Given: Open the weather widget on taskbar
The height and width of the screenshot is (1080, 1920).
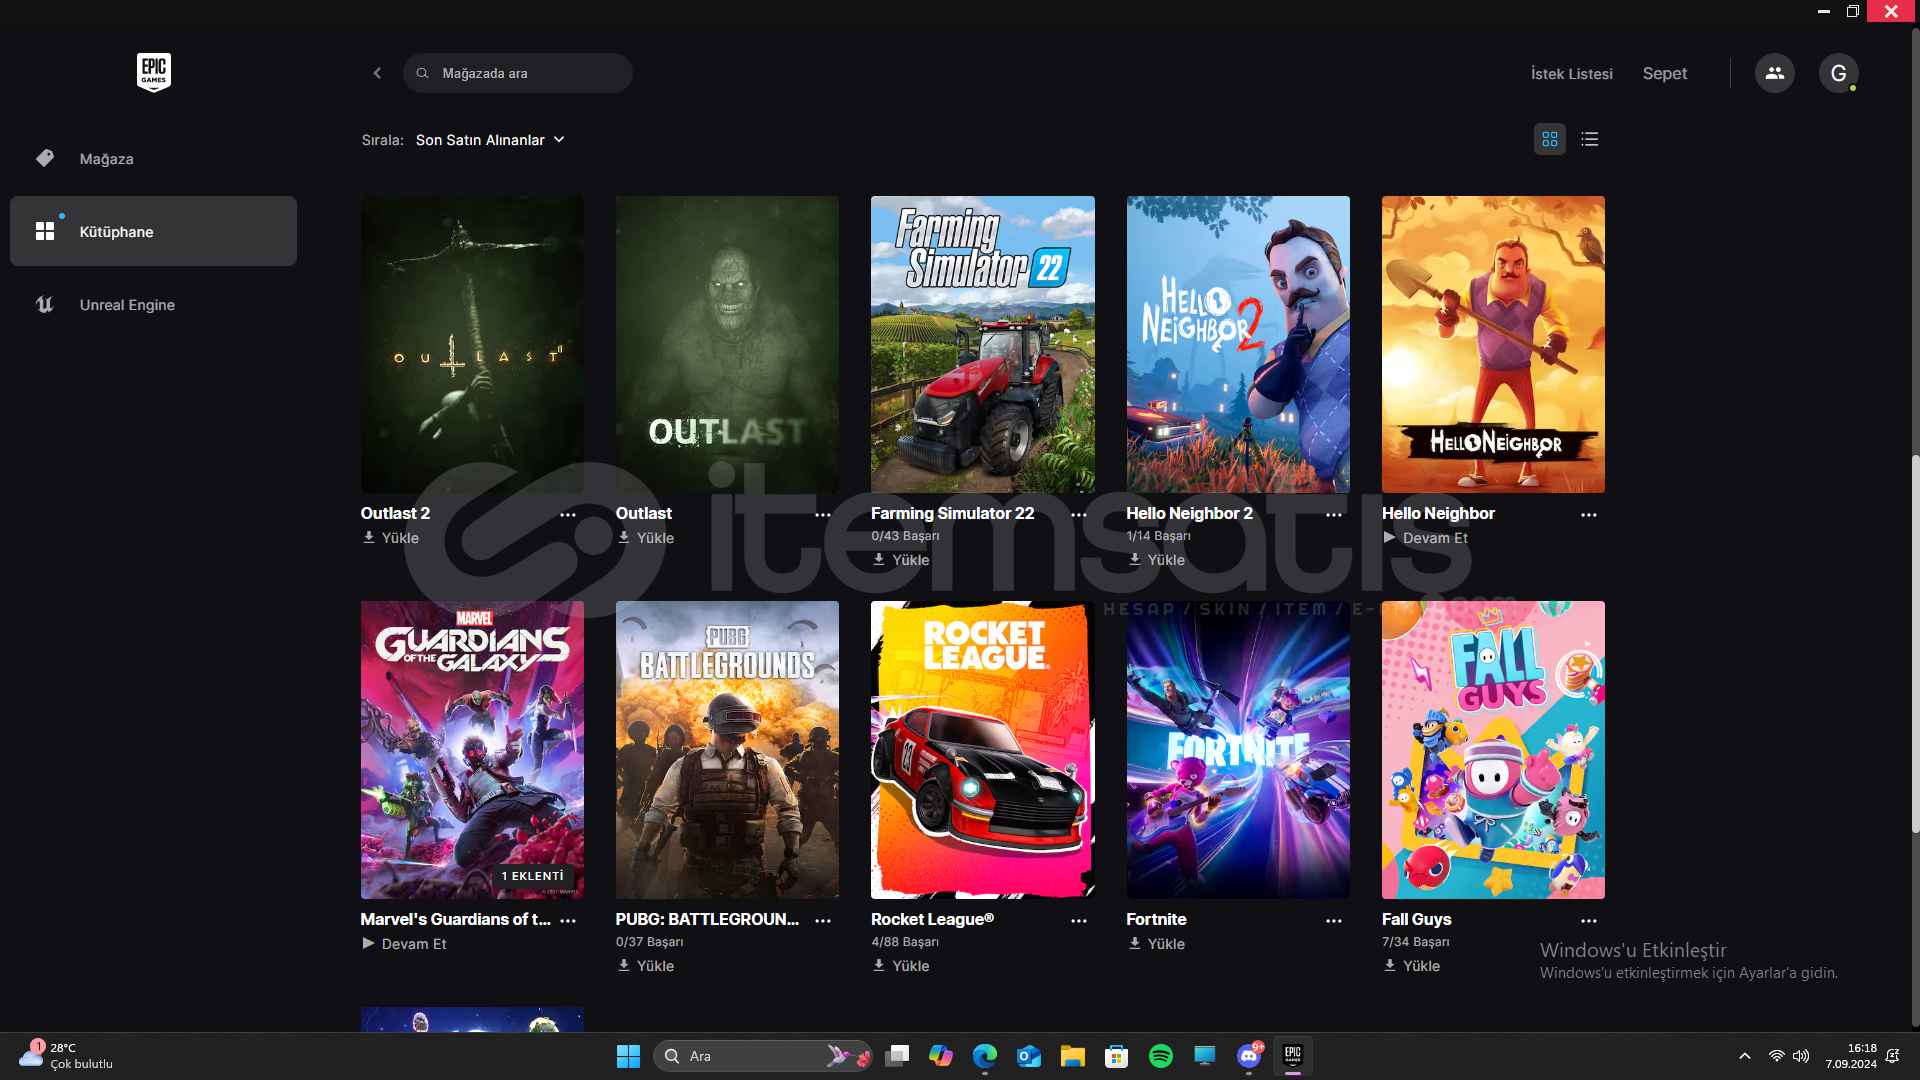Looking at the screenshot, I should (66, 1056).
